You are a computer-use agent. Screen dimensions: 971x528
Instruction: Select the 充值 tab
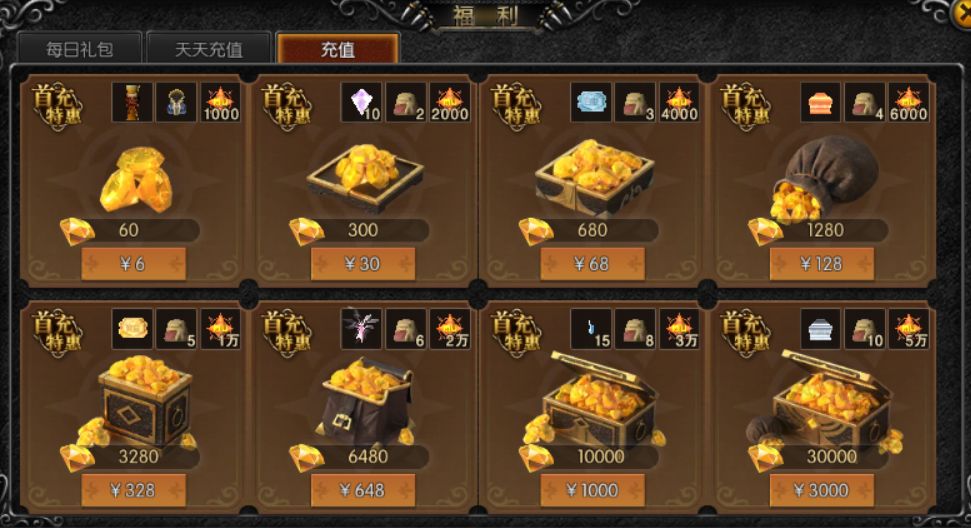pyautogui.click(x=337, y=49)
